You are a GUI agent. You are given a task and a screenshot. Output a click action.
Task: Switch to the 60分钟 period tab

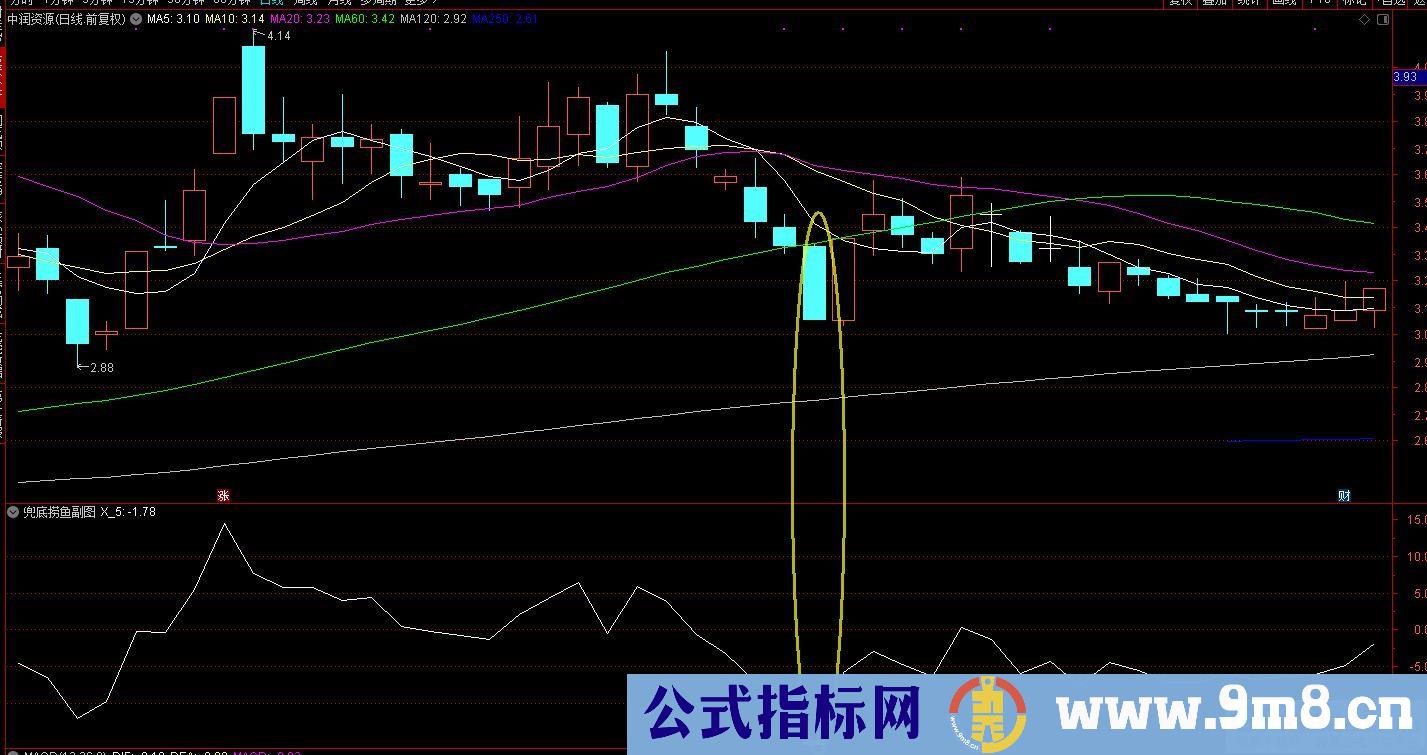coord(231,3)
